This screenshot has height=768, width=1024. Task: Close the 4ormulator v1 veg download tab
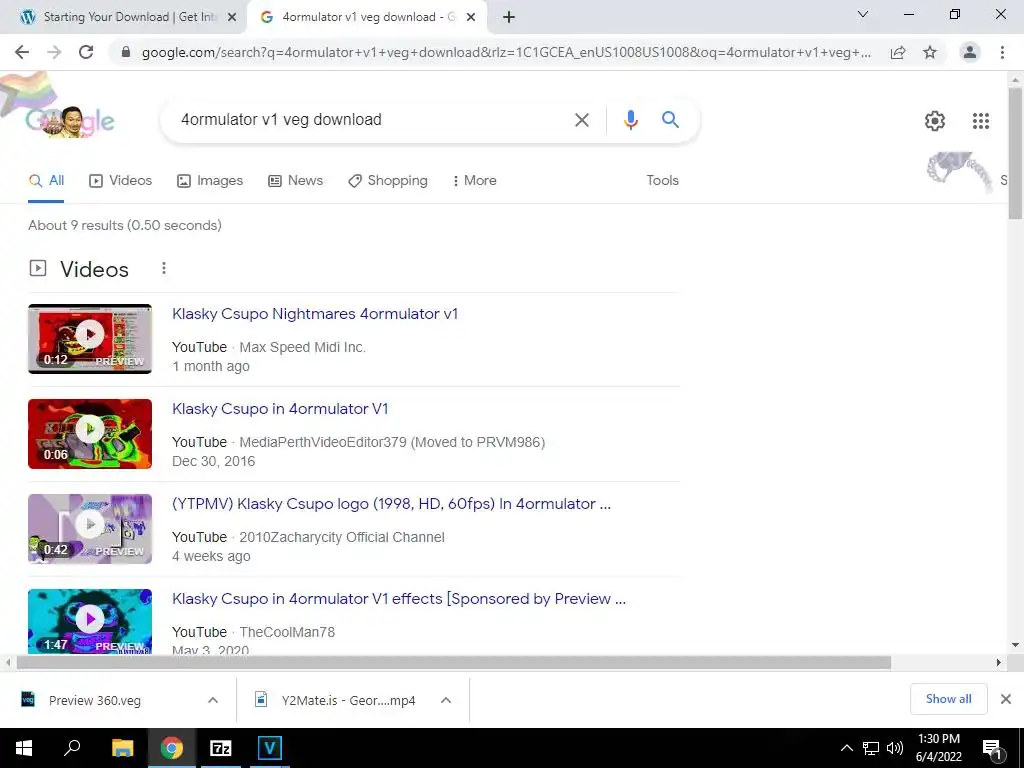(x=471, y=18)
